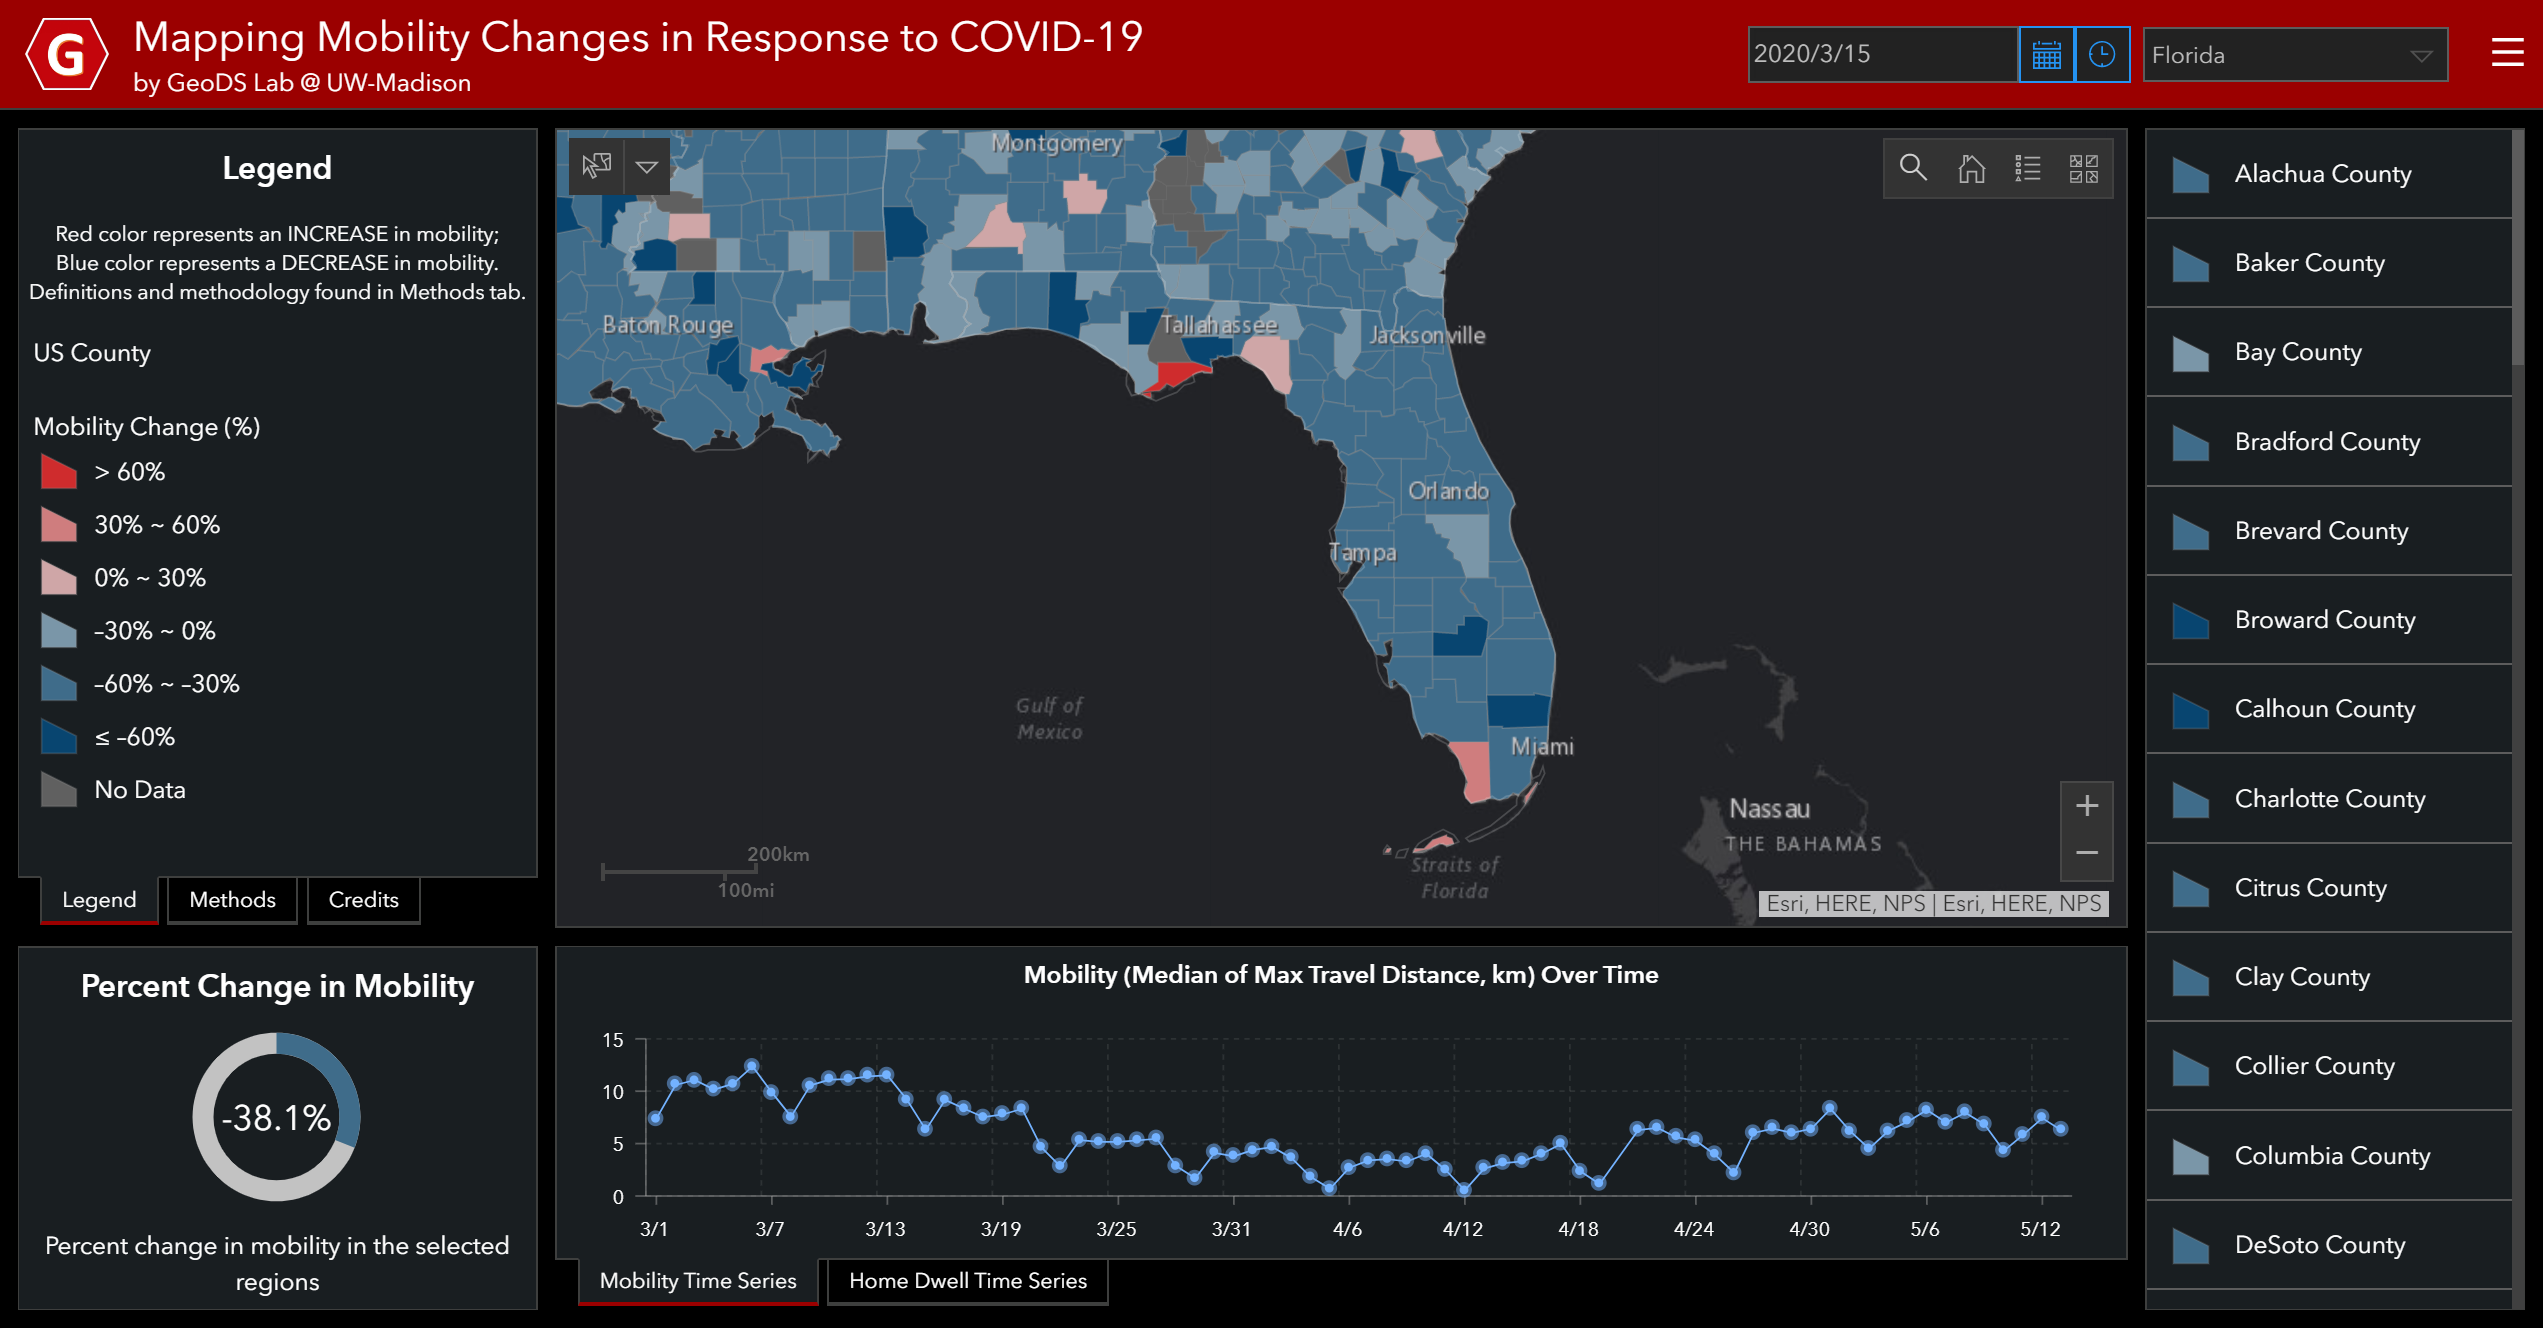Click the Miami label on map

pyautogui.click(x=1541, y=746)
